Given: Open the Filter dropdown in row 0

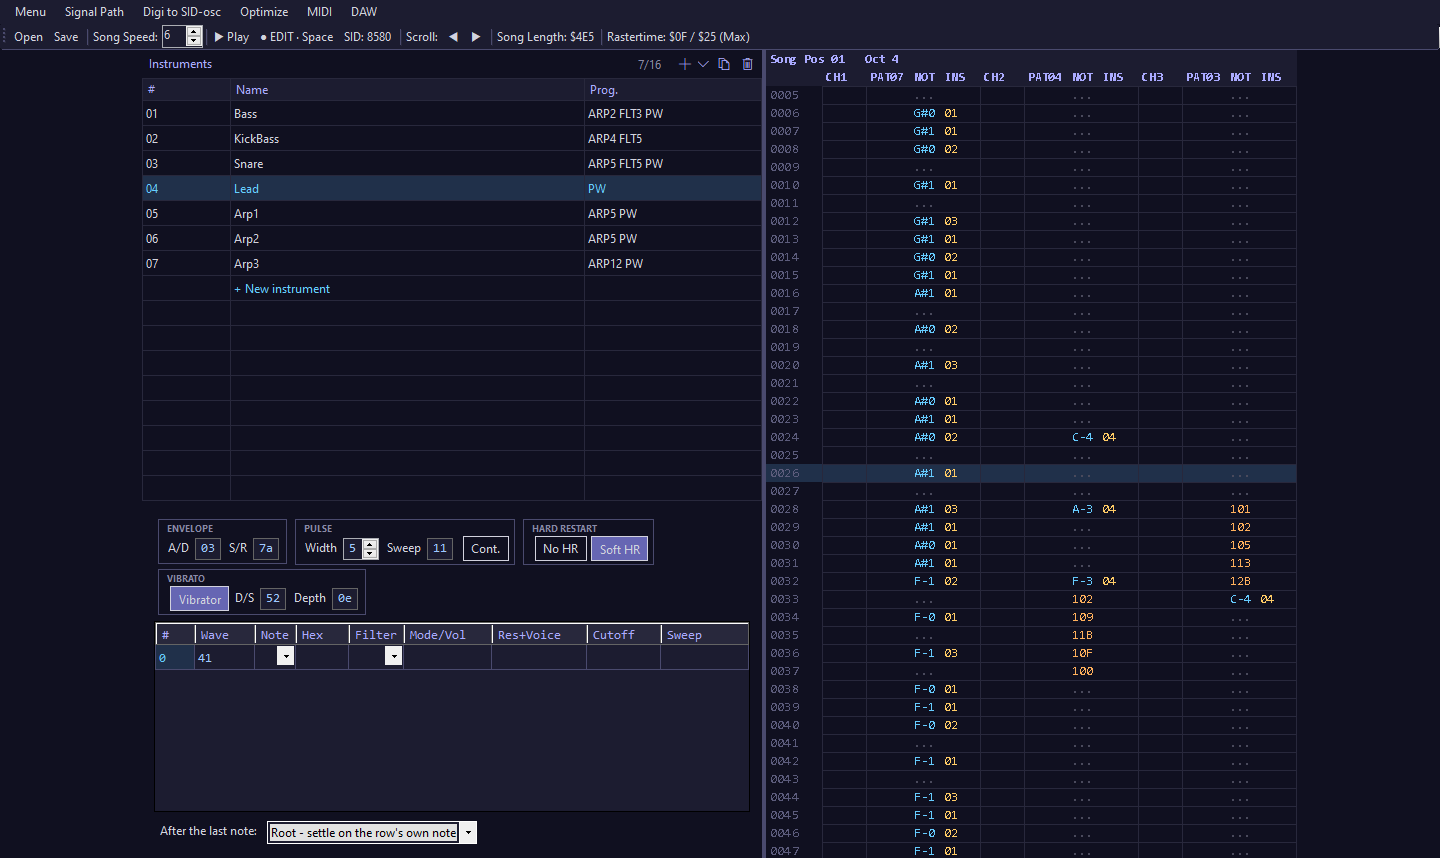Looking at the screenshot, I should (394, 656).
